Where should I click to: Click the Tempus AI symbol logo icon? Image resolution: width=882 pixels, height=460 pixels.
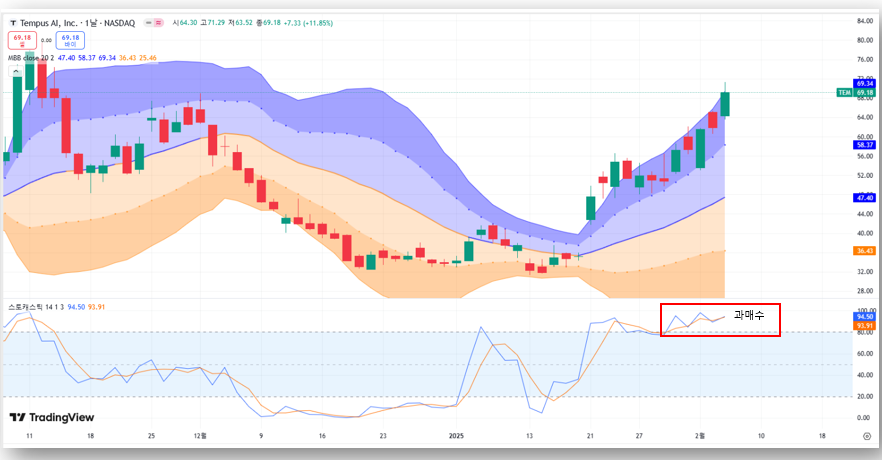click(x=12, y=23)
